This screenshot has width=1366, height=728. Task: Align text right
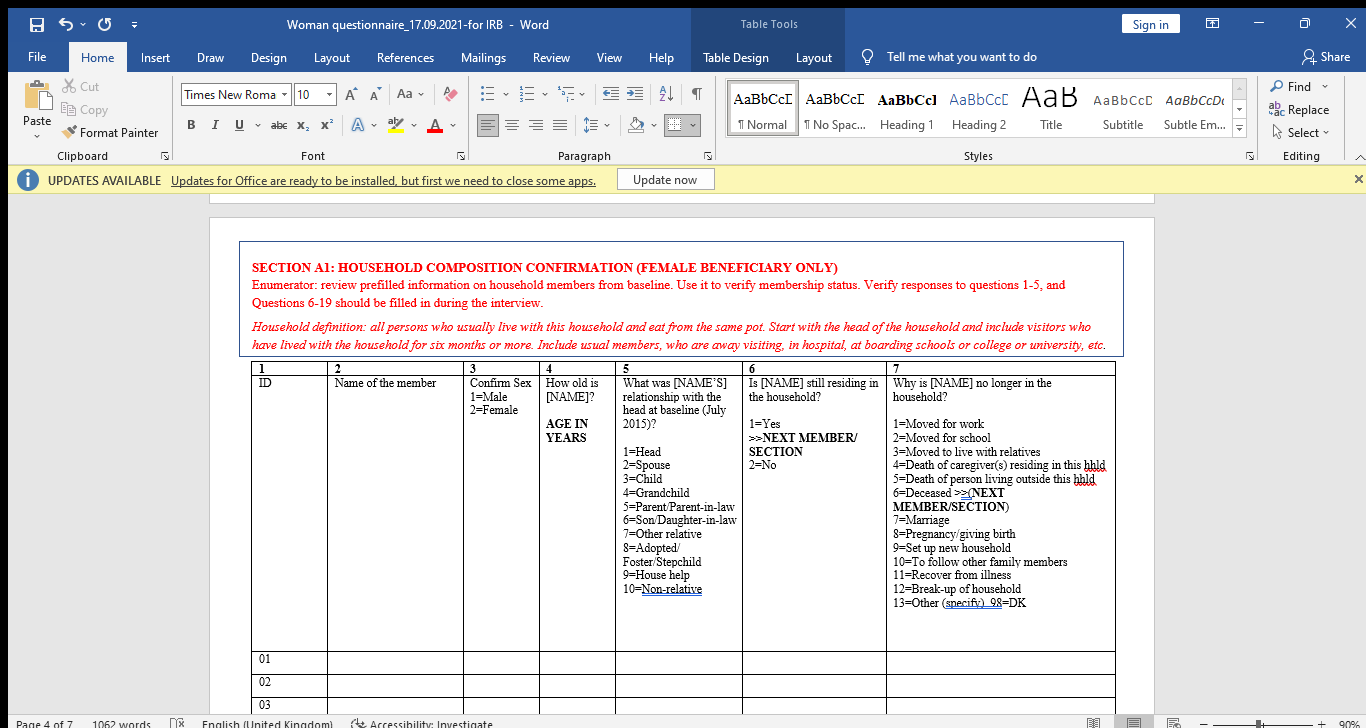(x=536, y=125)
